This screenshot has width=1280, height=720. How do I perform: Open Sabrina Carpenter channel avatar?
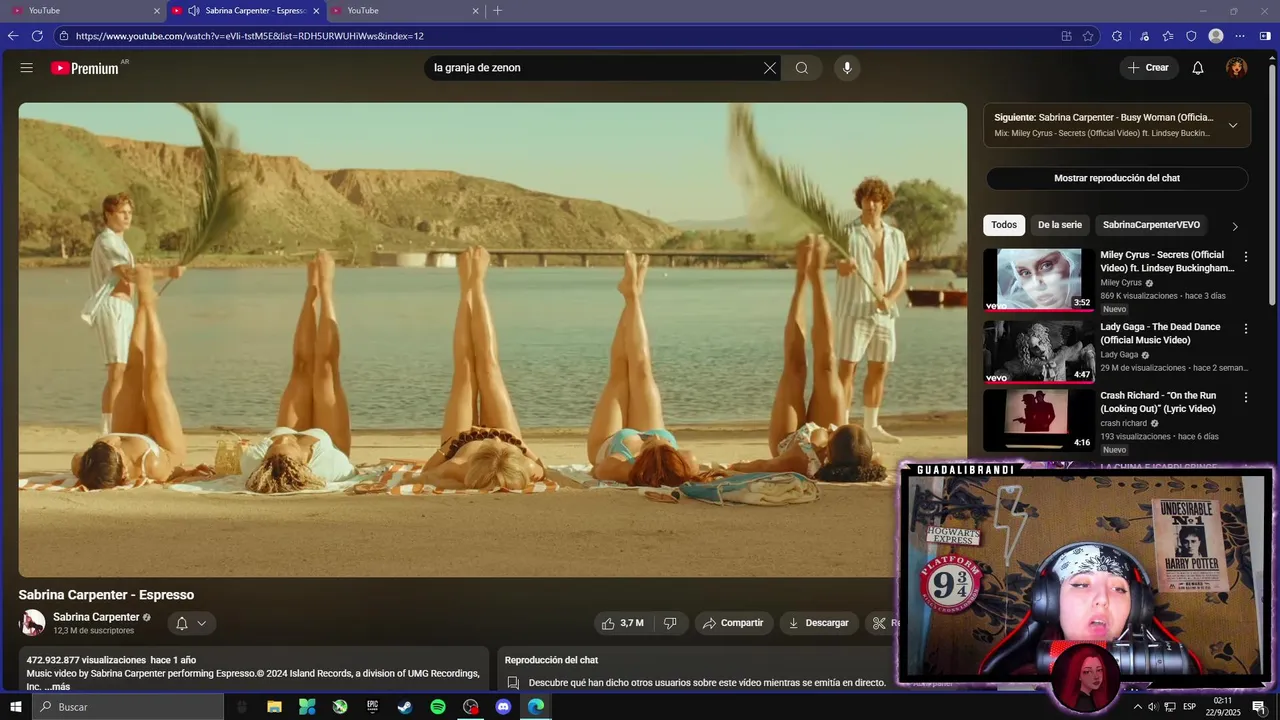point(32,623)
